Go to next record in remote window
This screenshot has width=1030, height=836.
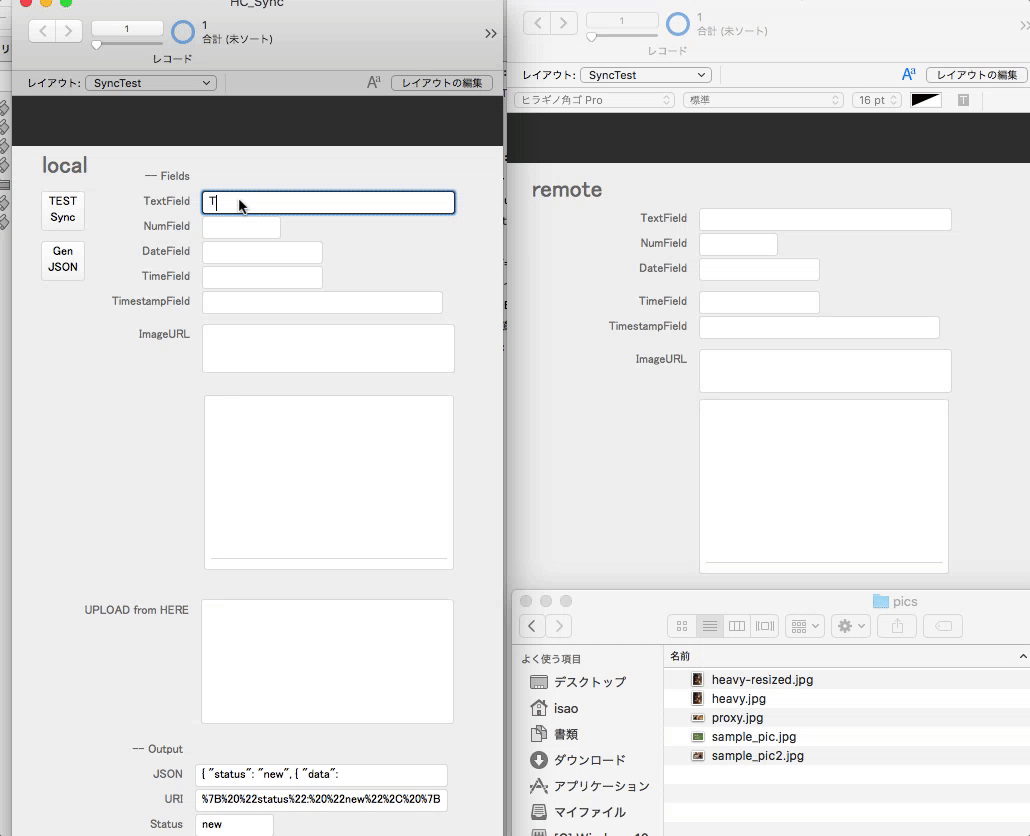[x=563, y=22]
